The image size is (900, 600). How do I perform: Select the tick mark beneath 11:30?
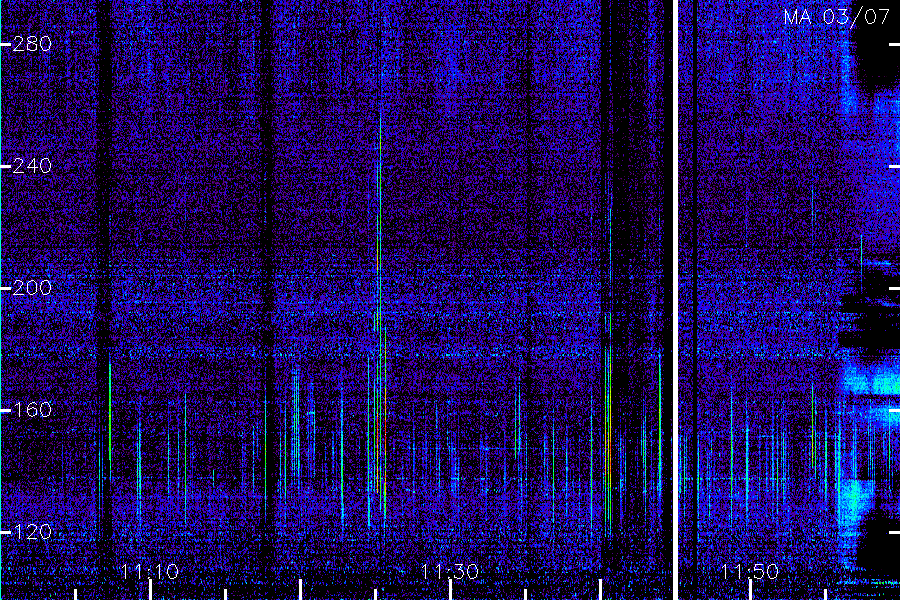451,590
